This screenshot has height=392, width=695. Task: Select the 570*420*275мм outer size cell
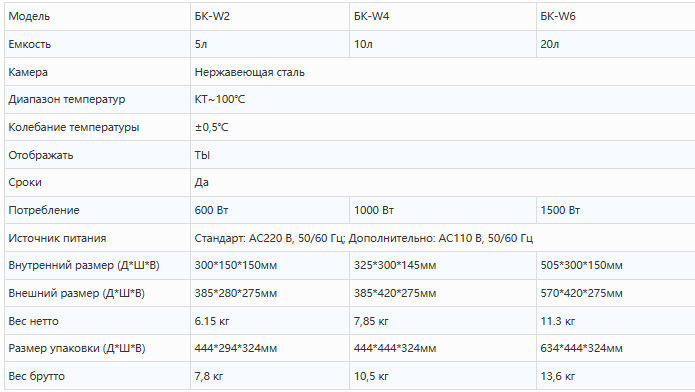616,293
